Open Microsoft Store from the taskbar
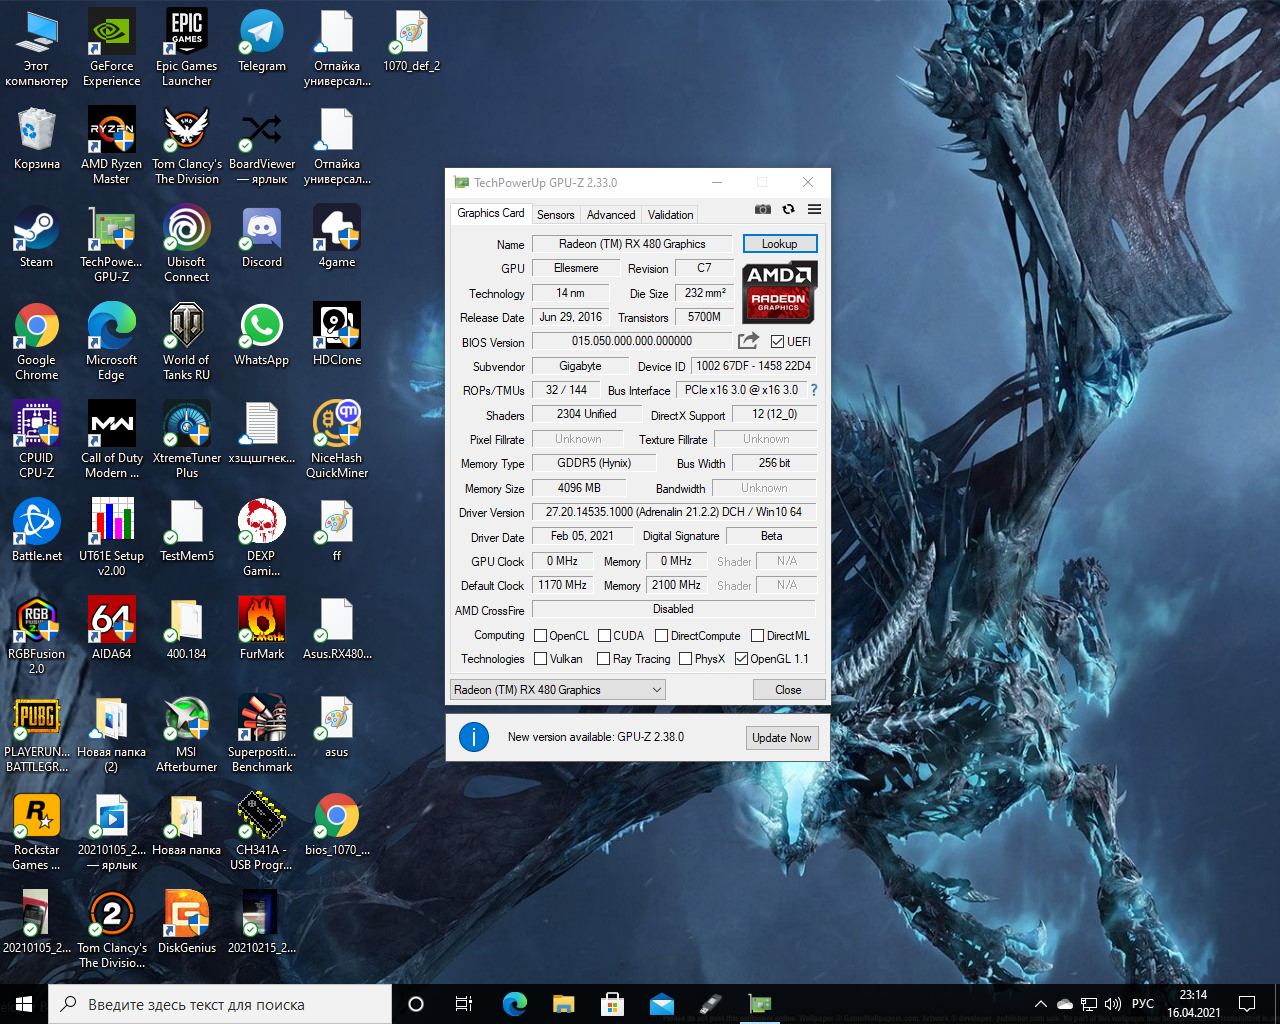 (x=612, y=1004)
